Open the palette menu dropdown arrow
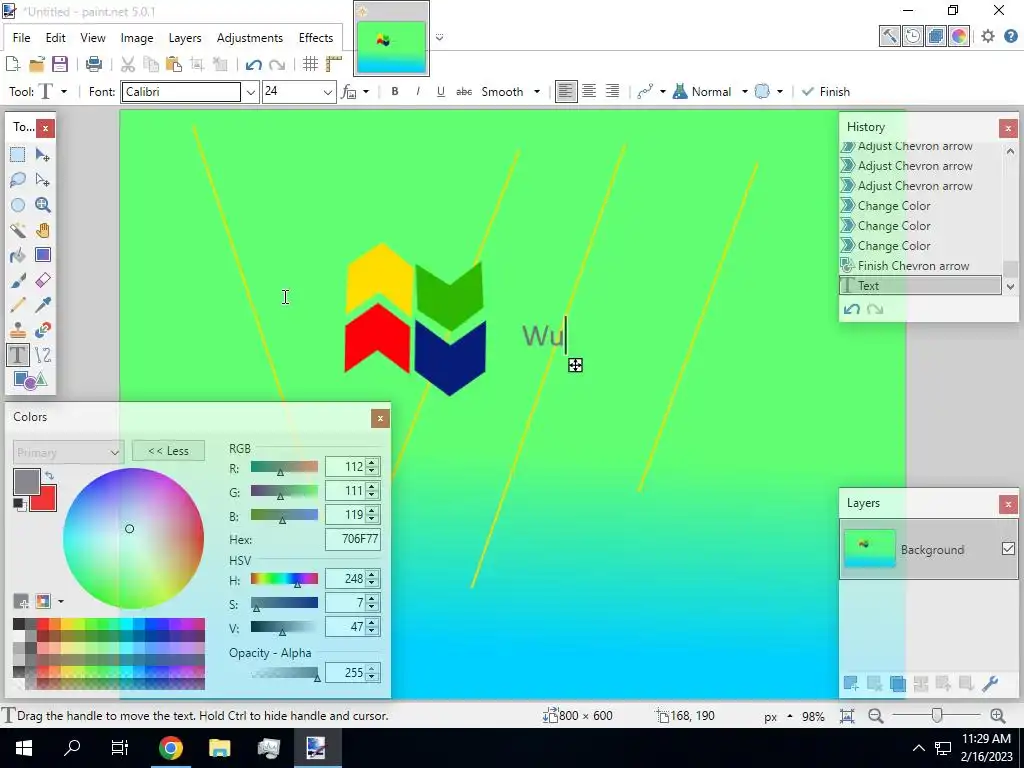Screen dimensions: 1024x768 coord(61,601)
